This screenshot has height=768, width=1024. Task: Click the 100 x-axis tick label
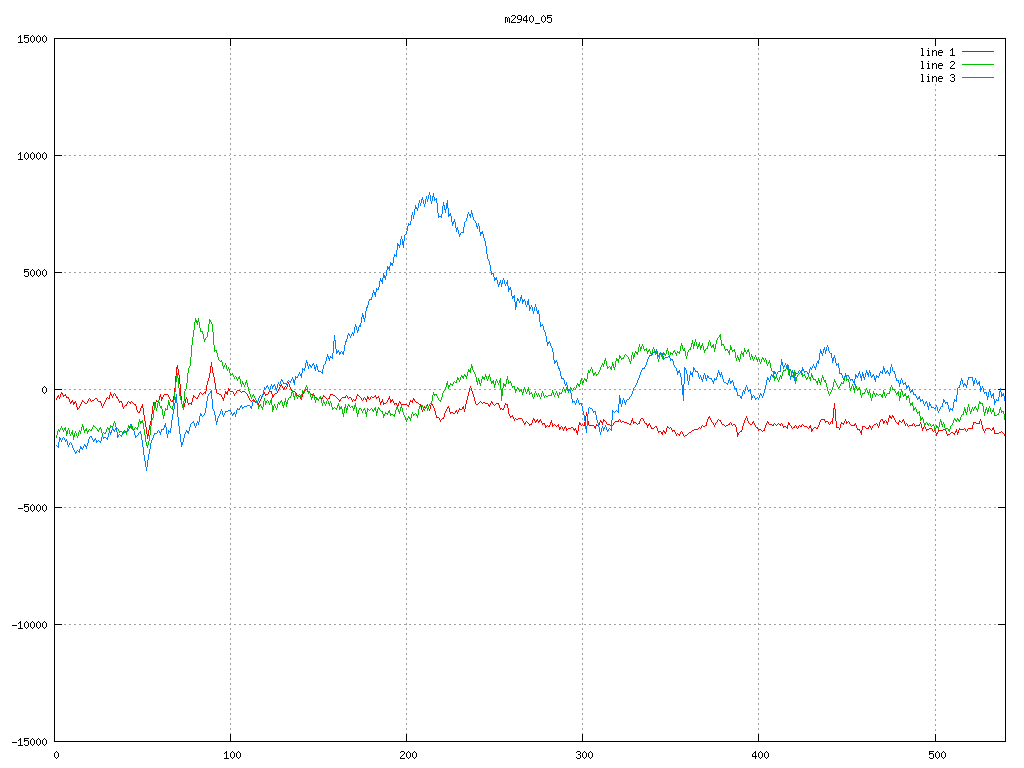click(231, 755)
